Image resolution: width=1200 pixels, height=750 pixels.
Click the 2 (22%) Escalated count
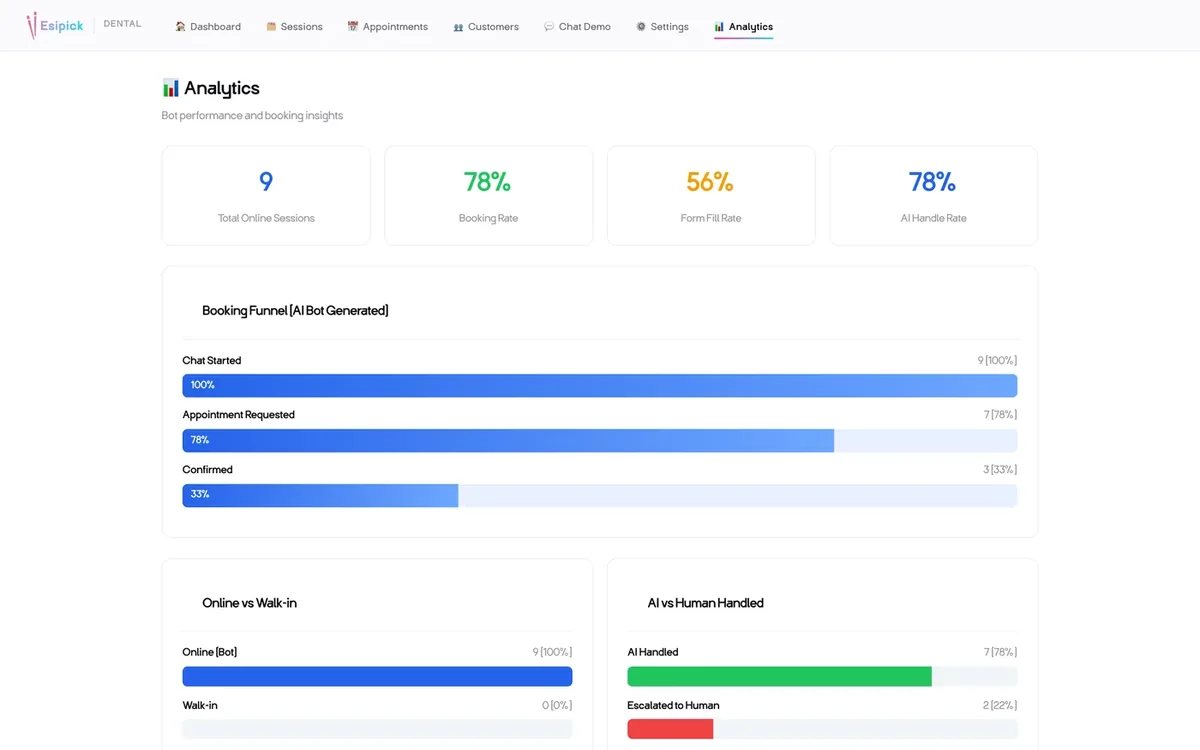click(x=1000, y=705)
